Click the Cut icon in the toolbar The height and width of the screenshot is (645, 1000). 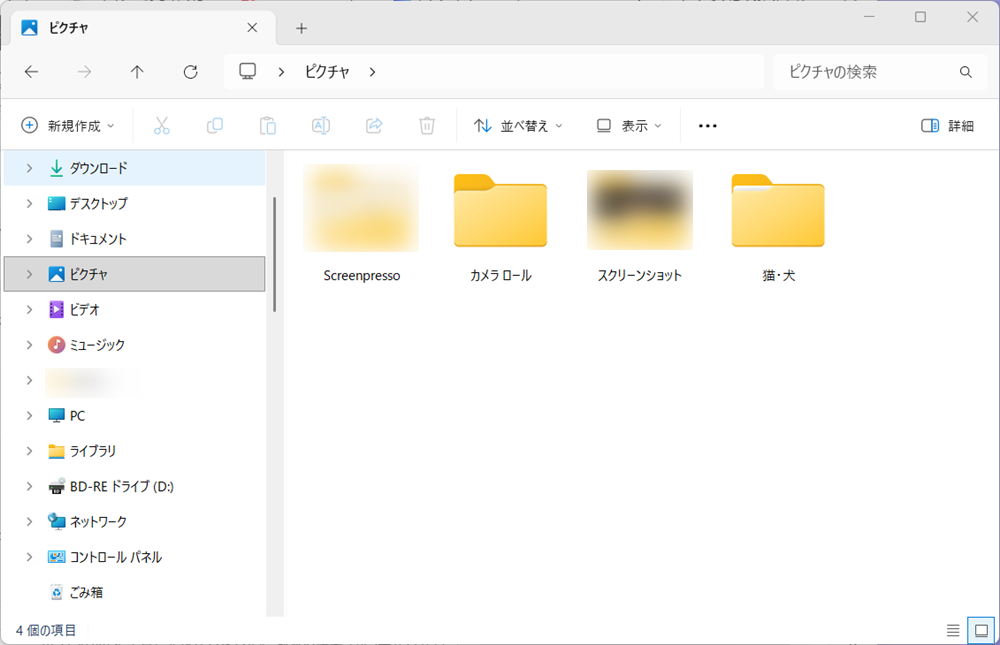coord(162,125)
